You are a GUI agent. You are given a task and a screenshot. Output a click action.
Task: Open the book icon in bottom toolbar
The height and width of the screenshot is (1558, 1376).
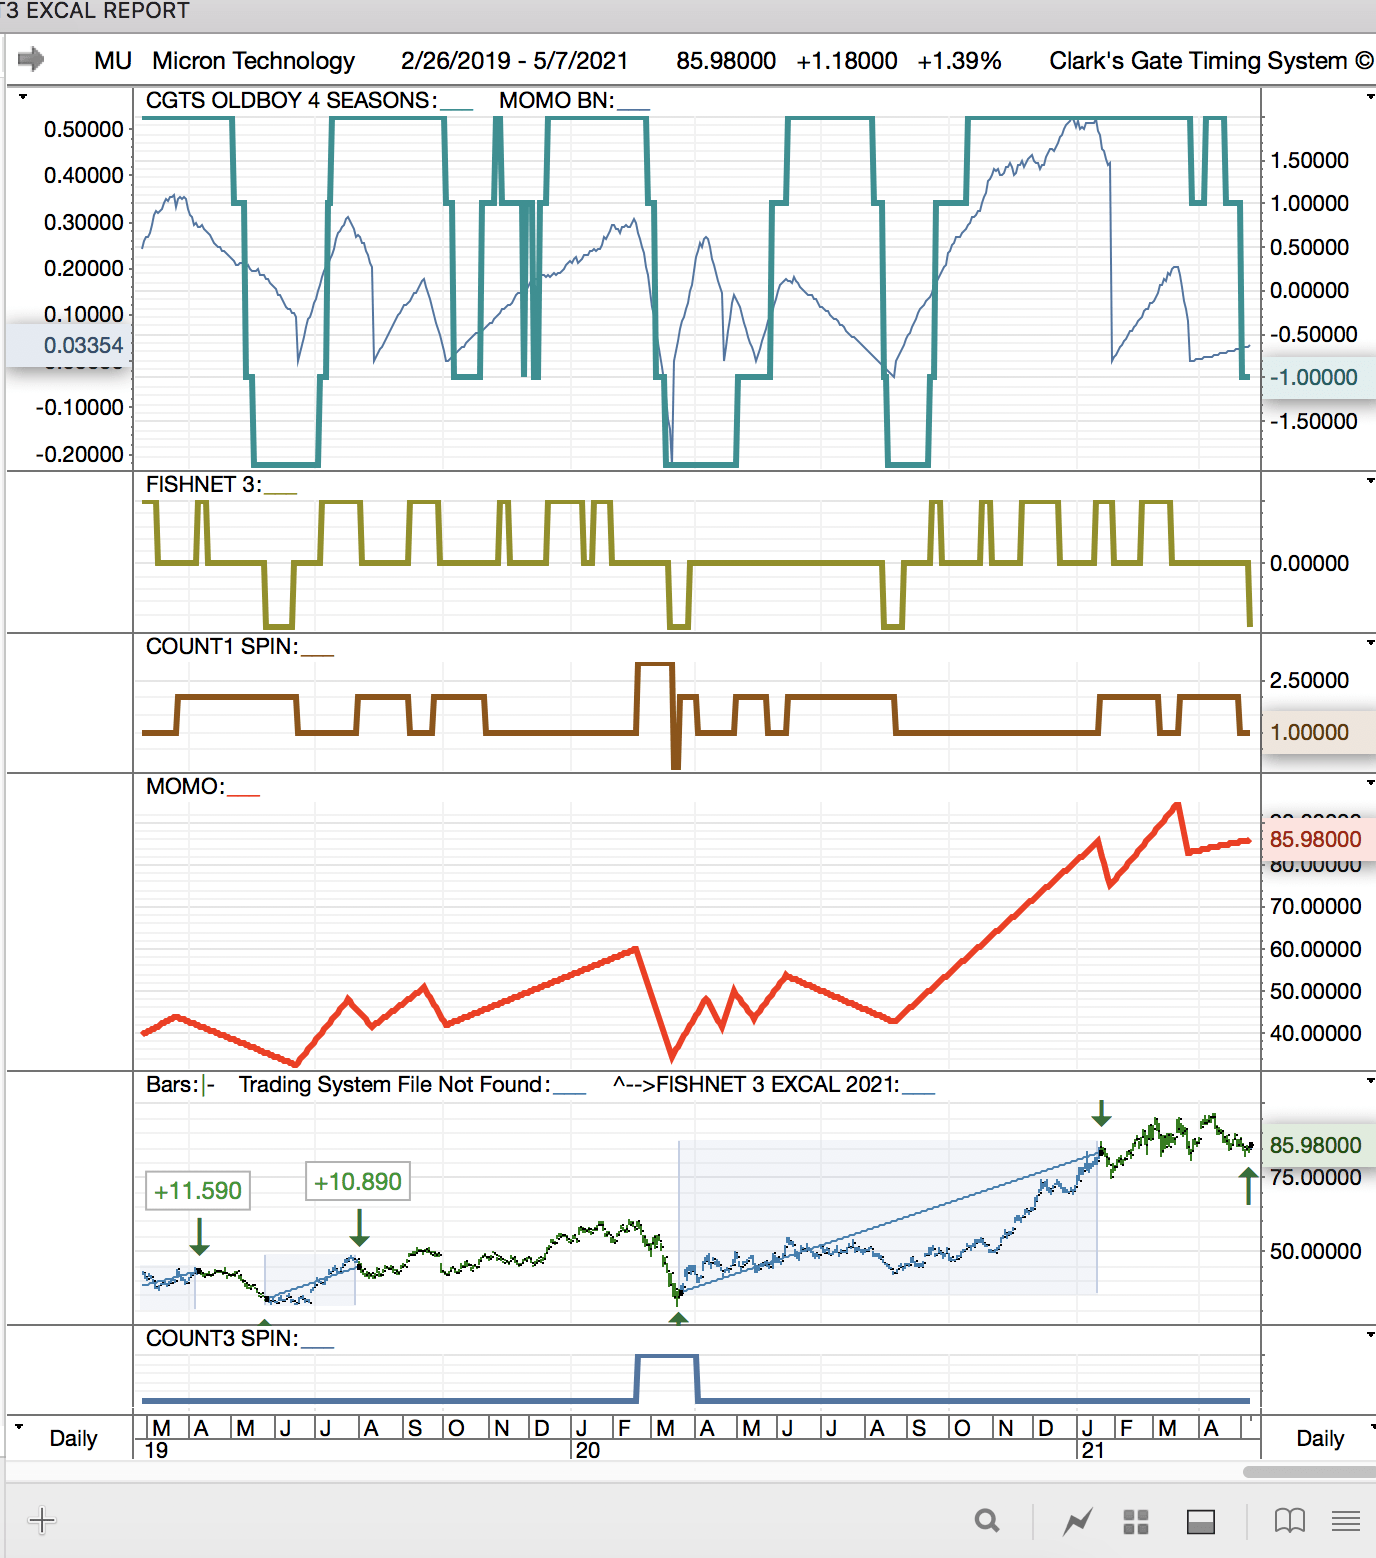click(1290, 1521)
